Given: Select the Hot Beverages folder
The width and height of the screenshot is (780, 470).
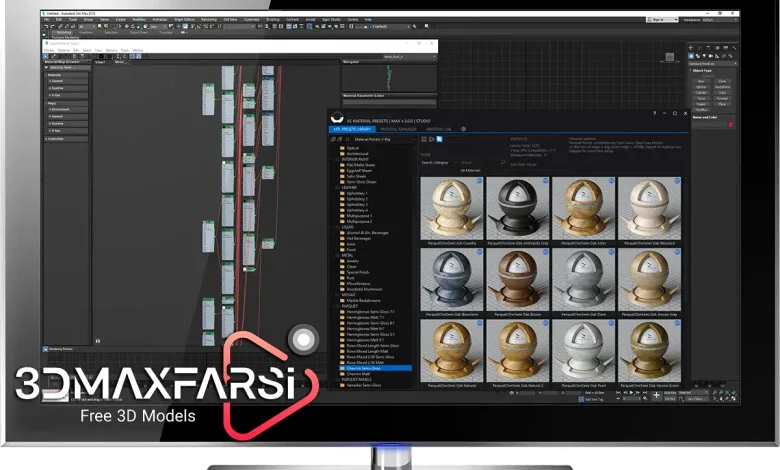Looking at the screenshot, I should point(359,238).
